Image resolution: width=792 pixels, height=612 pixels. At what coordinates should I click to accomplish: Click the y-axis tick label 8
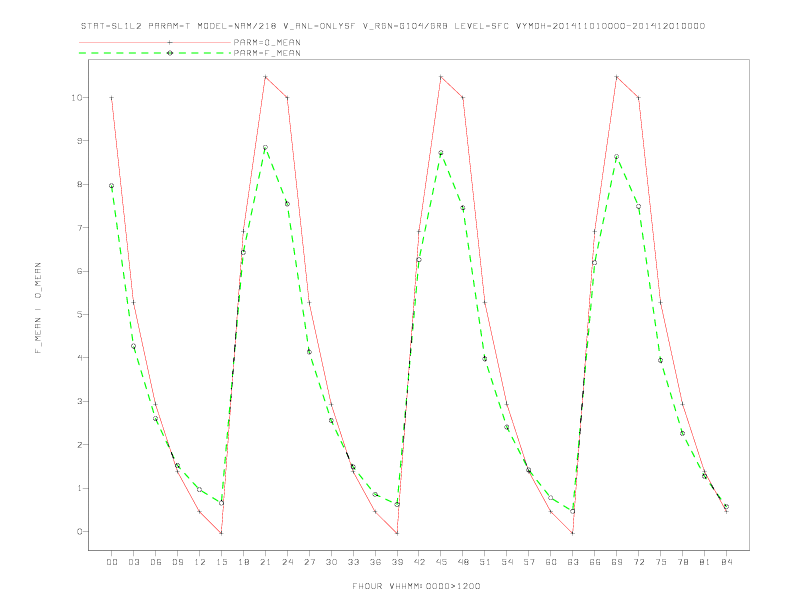80,184
